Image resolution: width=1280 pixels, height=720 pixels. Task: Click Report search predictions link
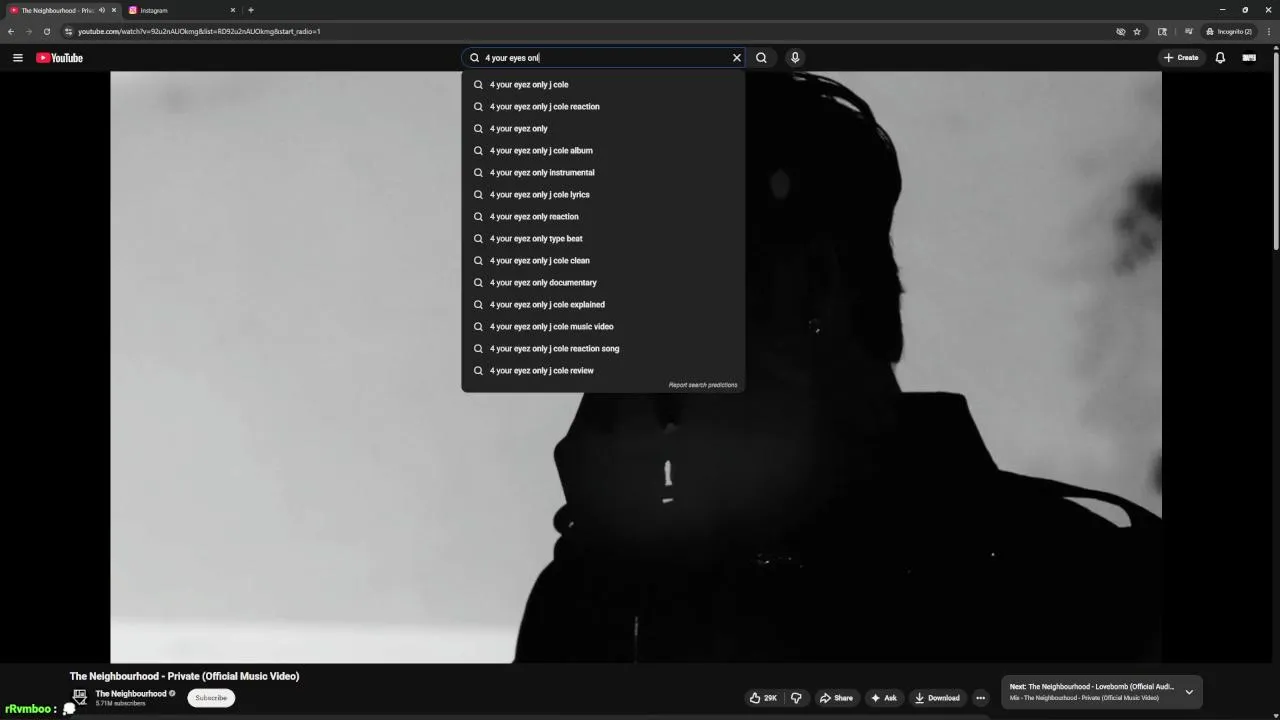[x=703, y=385]
